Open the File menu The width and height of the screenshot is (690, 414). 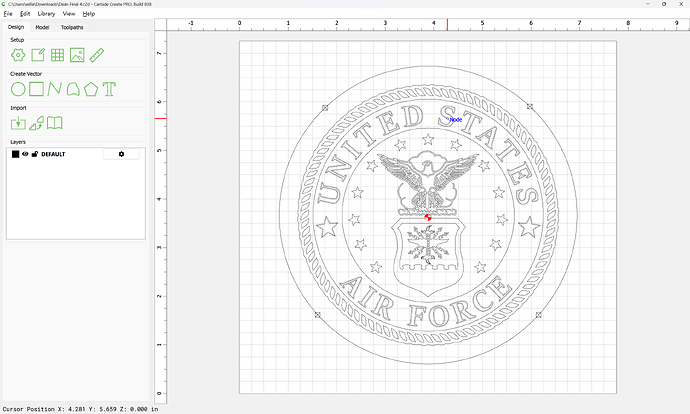point(8,14)
